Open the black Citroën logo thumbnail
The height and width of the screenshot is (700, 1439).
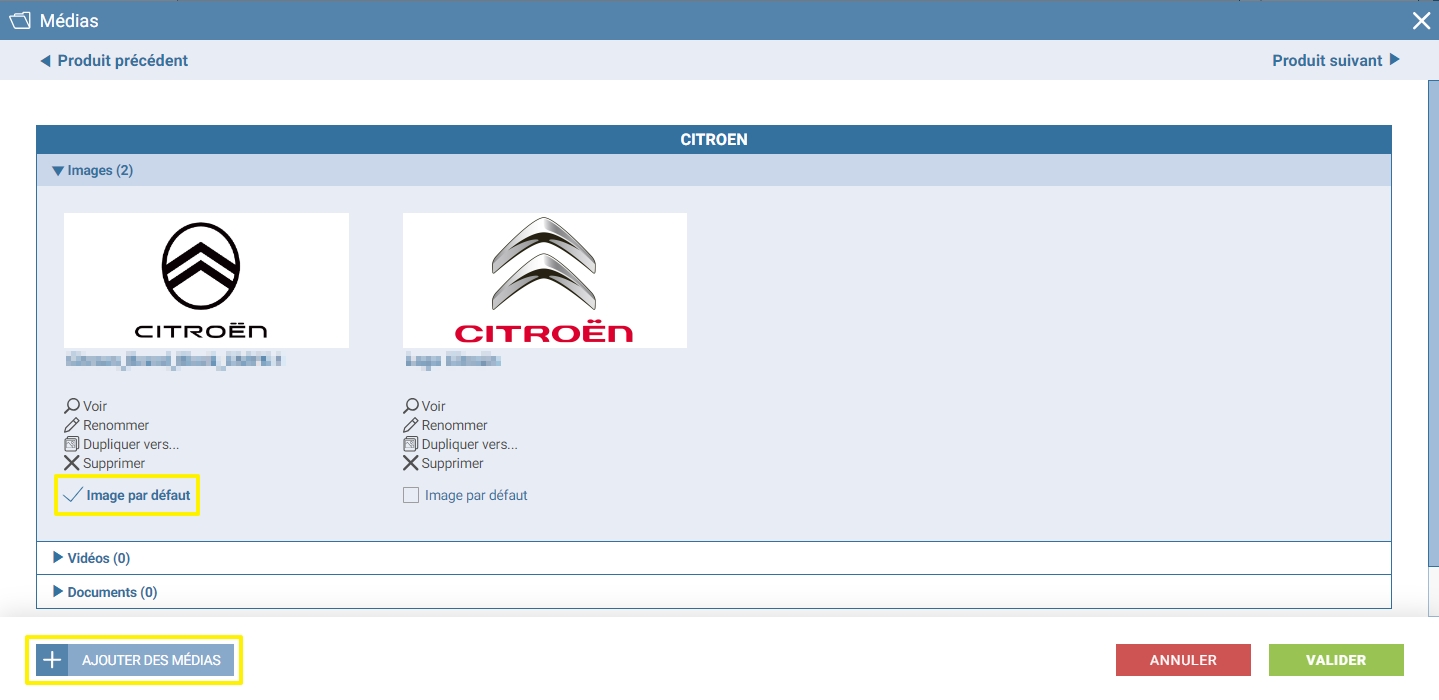206,280
